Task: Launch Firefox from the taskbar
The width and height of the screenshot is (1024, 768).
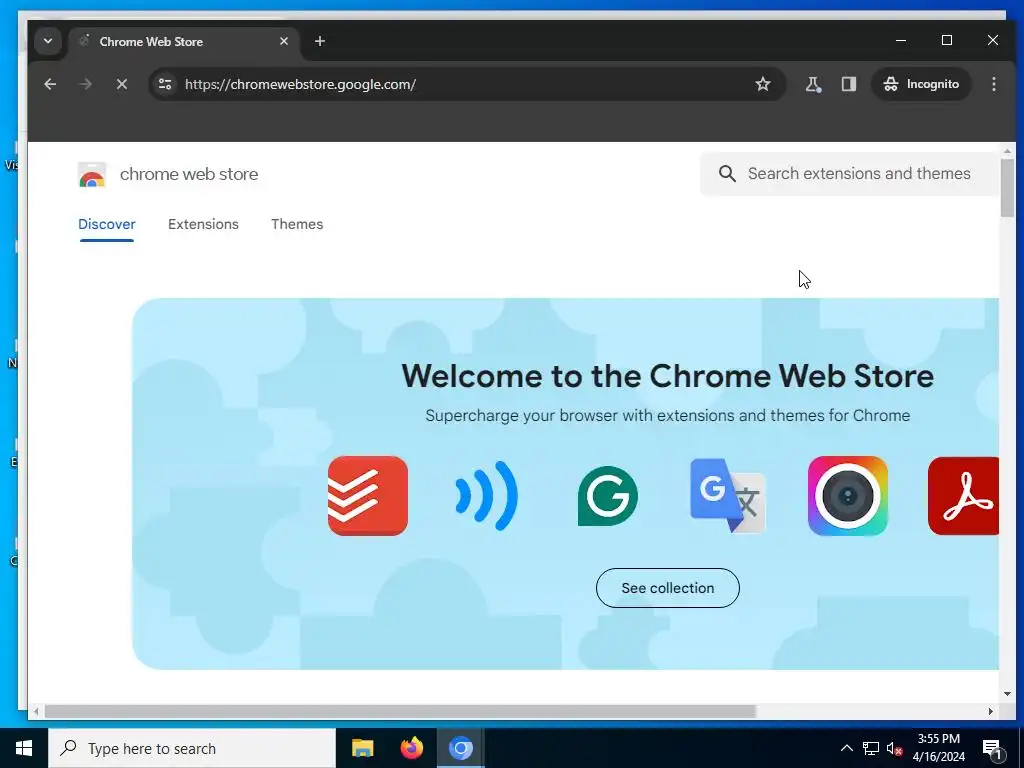Action: click(411, 748)
